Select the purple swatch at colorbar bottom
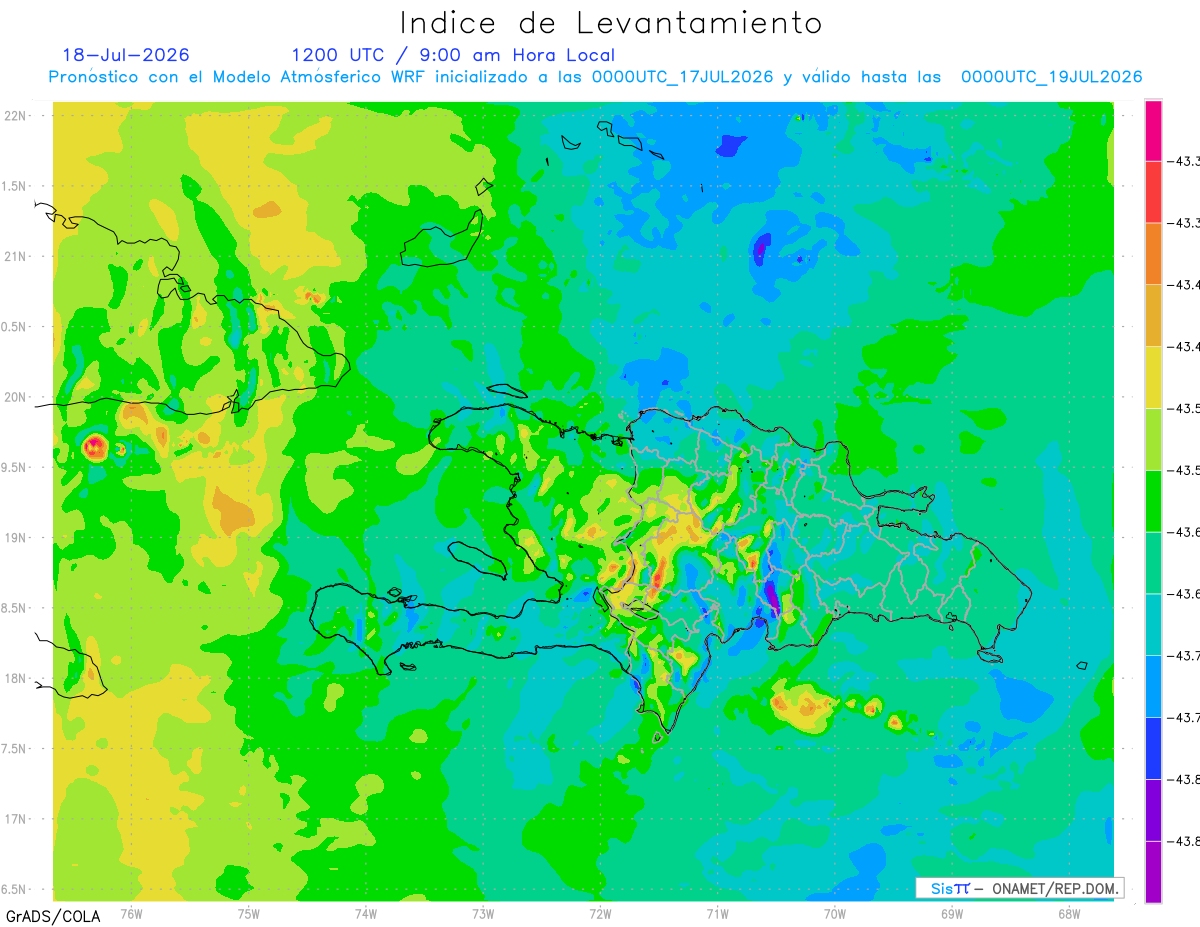 (1153, 872)
